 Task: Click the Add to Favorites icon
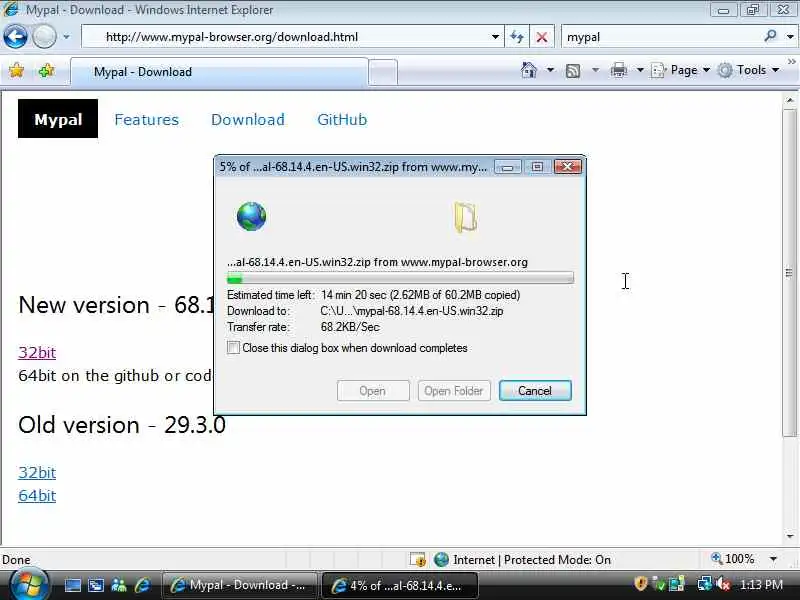pyautogui.click(x=46, y=70)
